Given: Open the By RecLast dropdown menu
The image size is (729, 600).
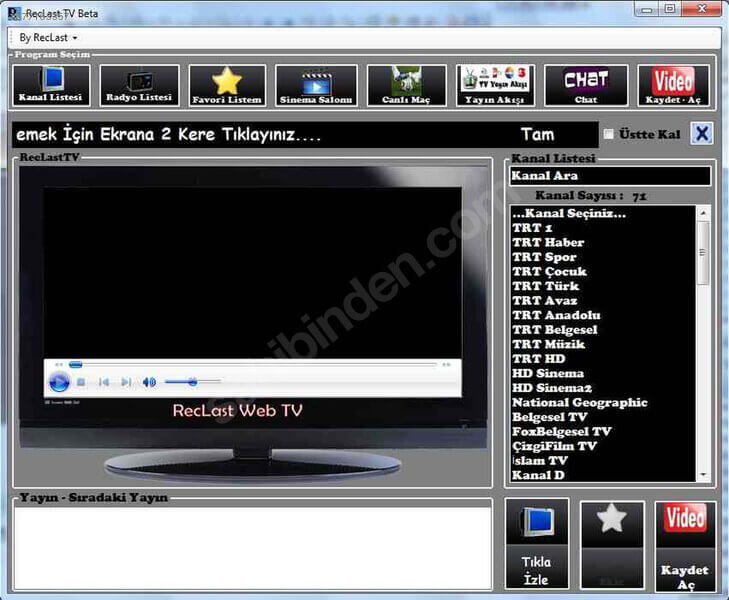Looking at the screenshot, I should pyautogui.click(x=48, y=38).
